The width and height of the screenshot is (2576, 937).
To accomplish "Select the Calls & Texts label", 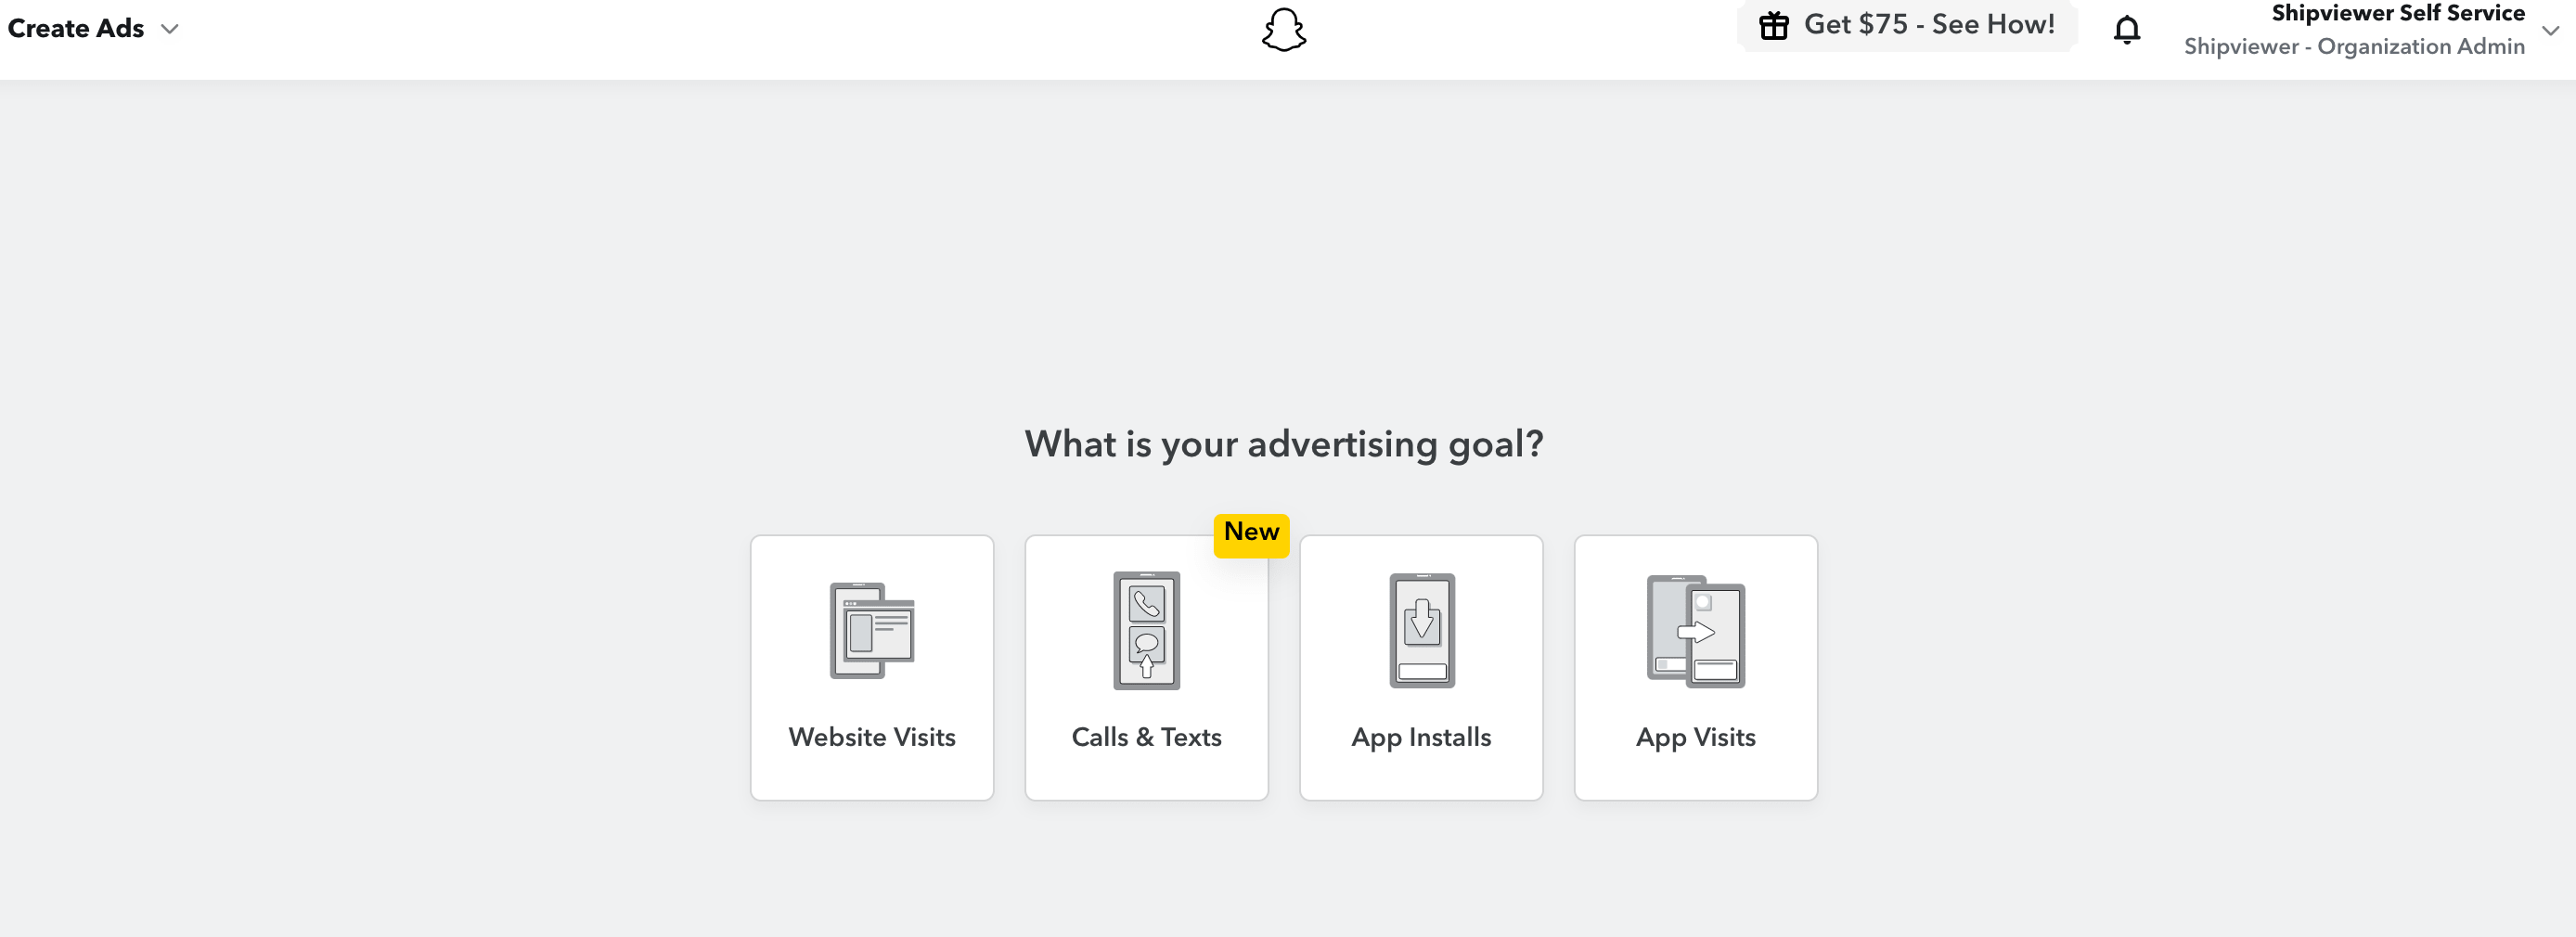I will (1146, 737).
